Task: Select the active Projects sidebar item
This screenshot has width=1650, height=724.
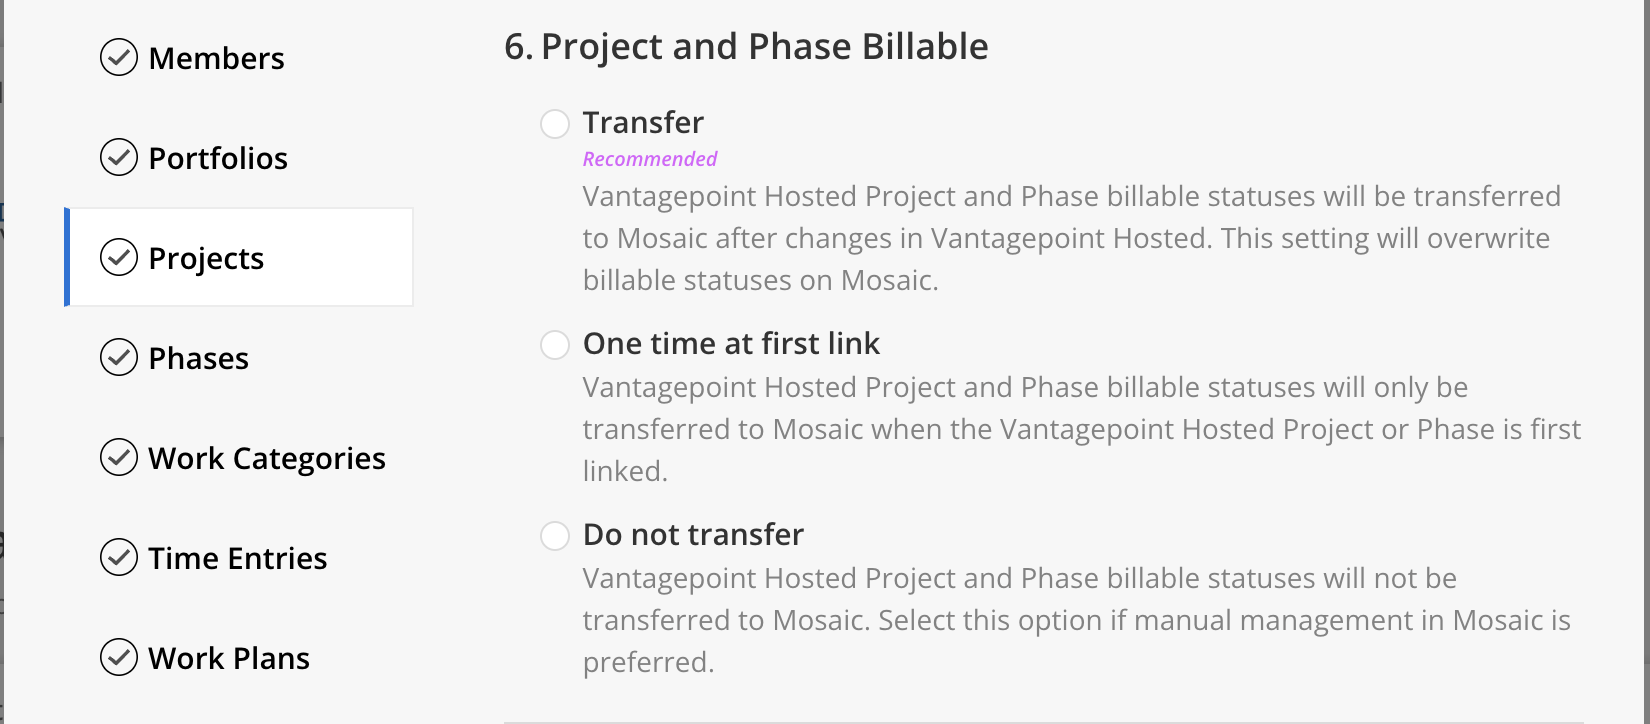Action: [239, 257]
